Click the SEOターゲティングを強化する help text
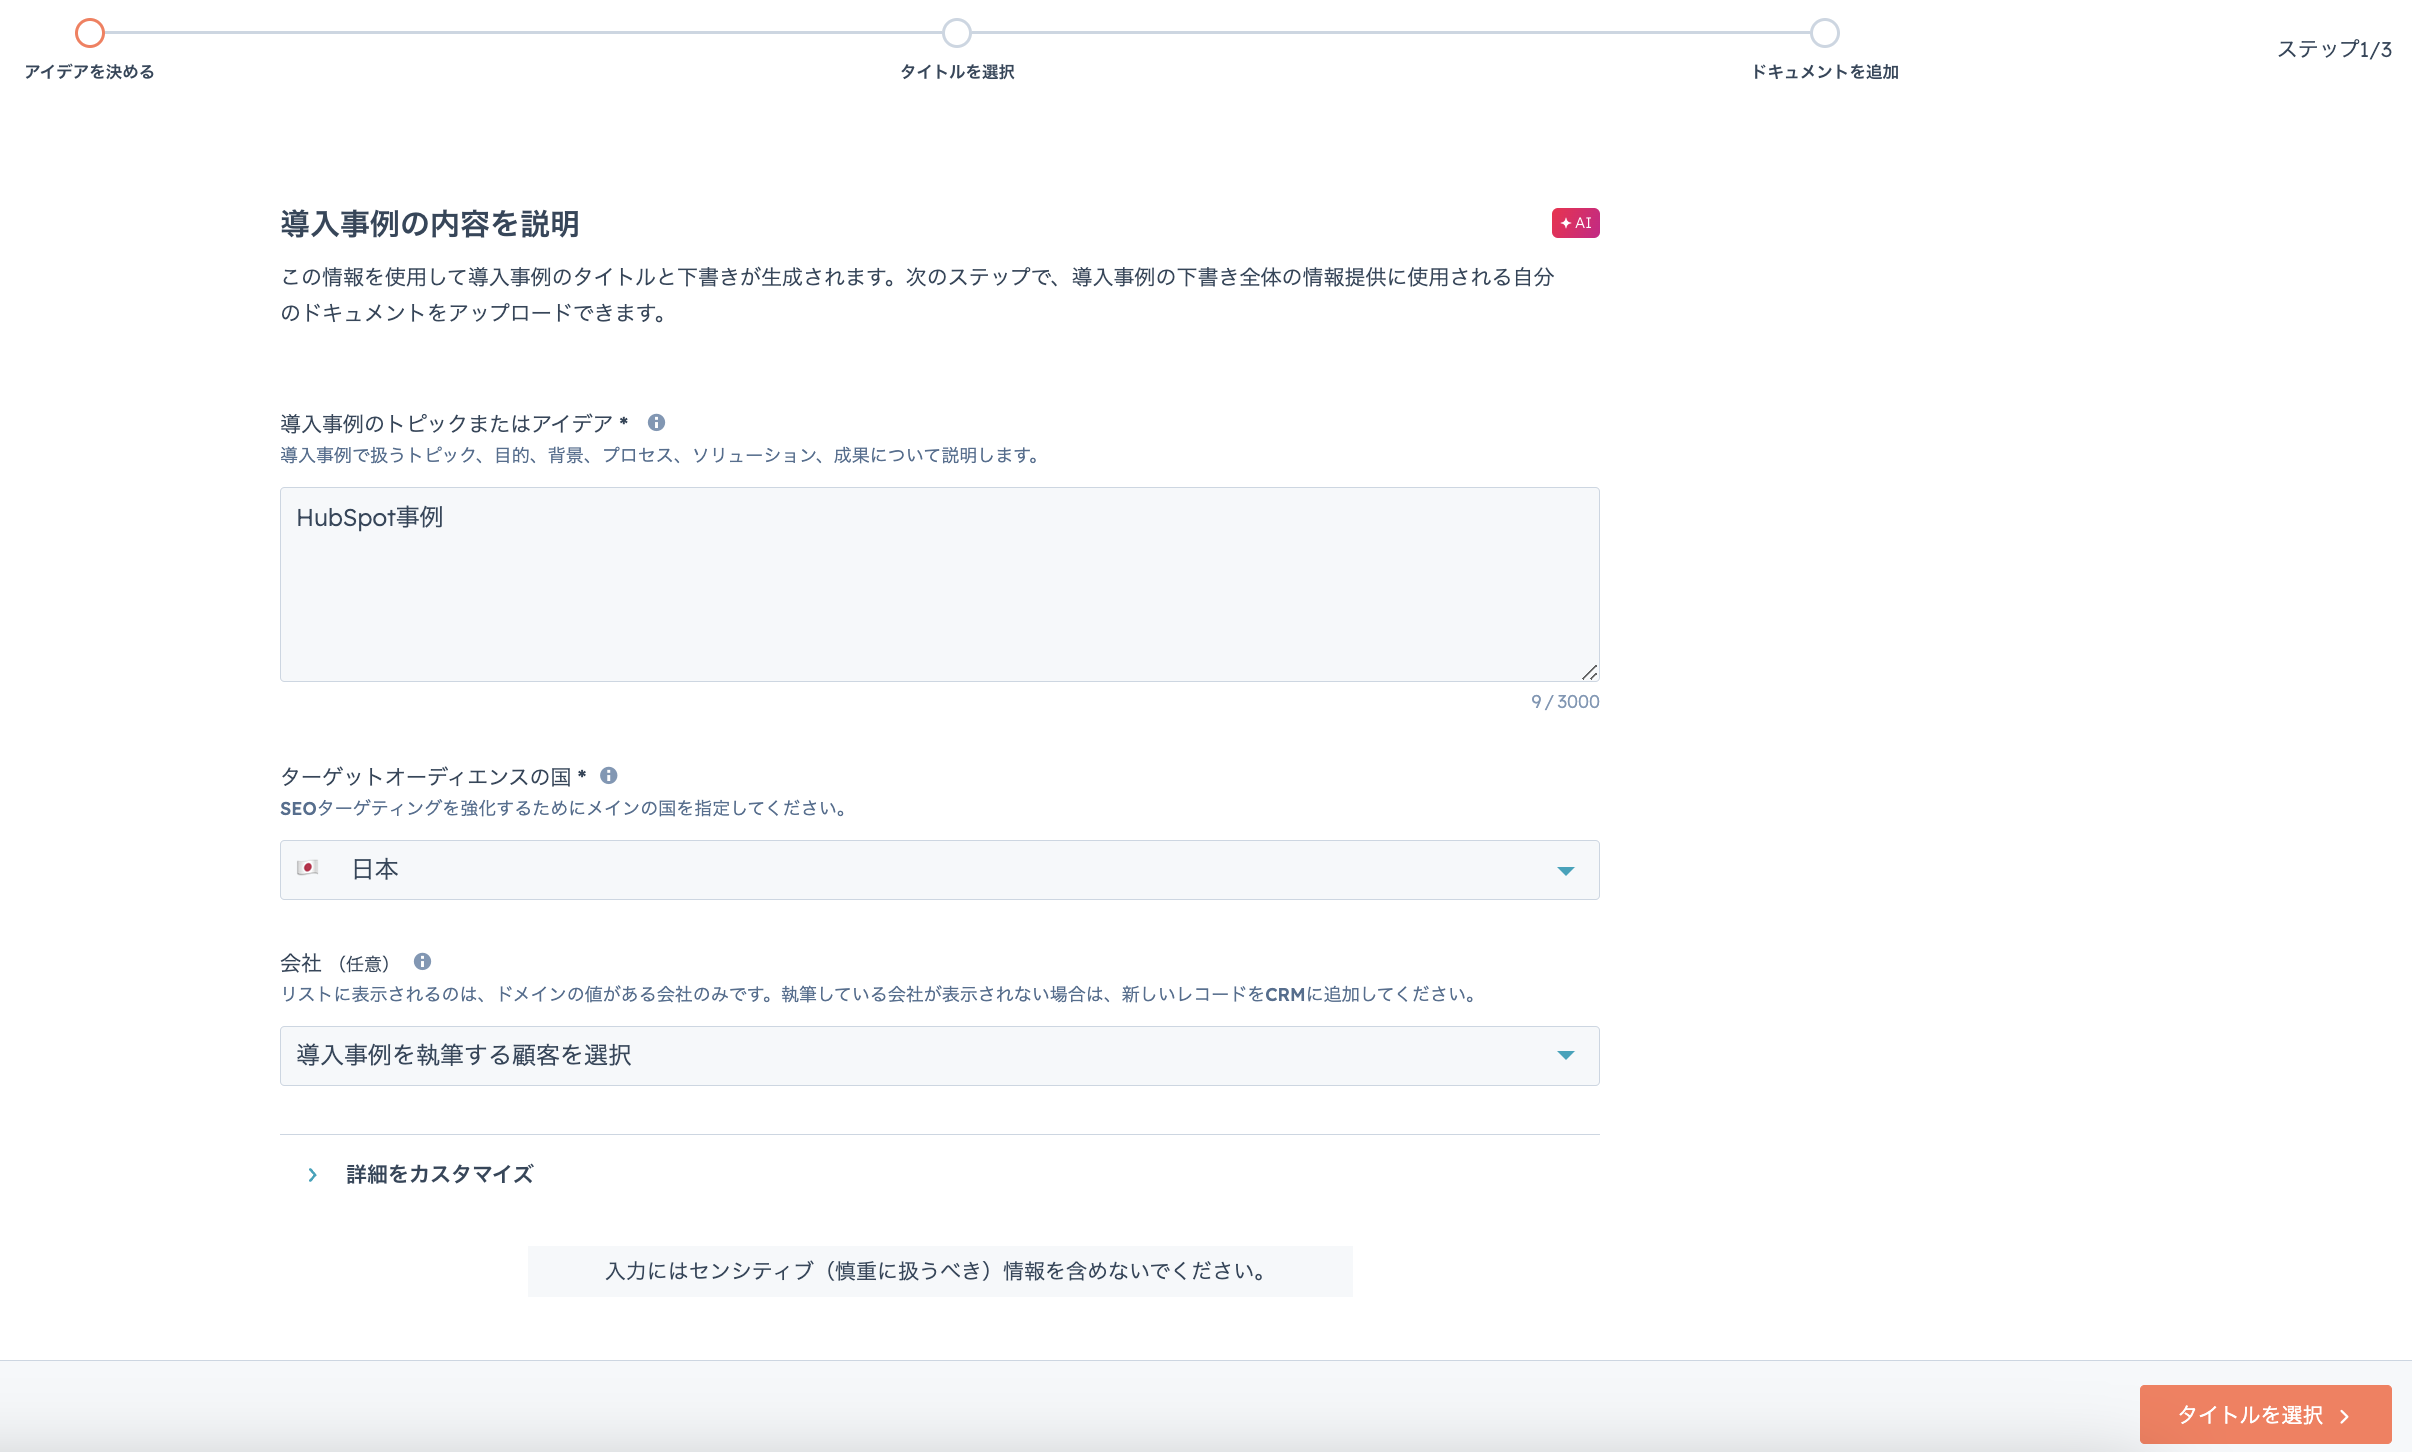 [x=565, y=808]
